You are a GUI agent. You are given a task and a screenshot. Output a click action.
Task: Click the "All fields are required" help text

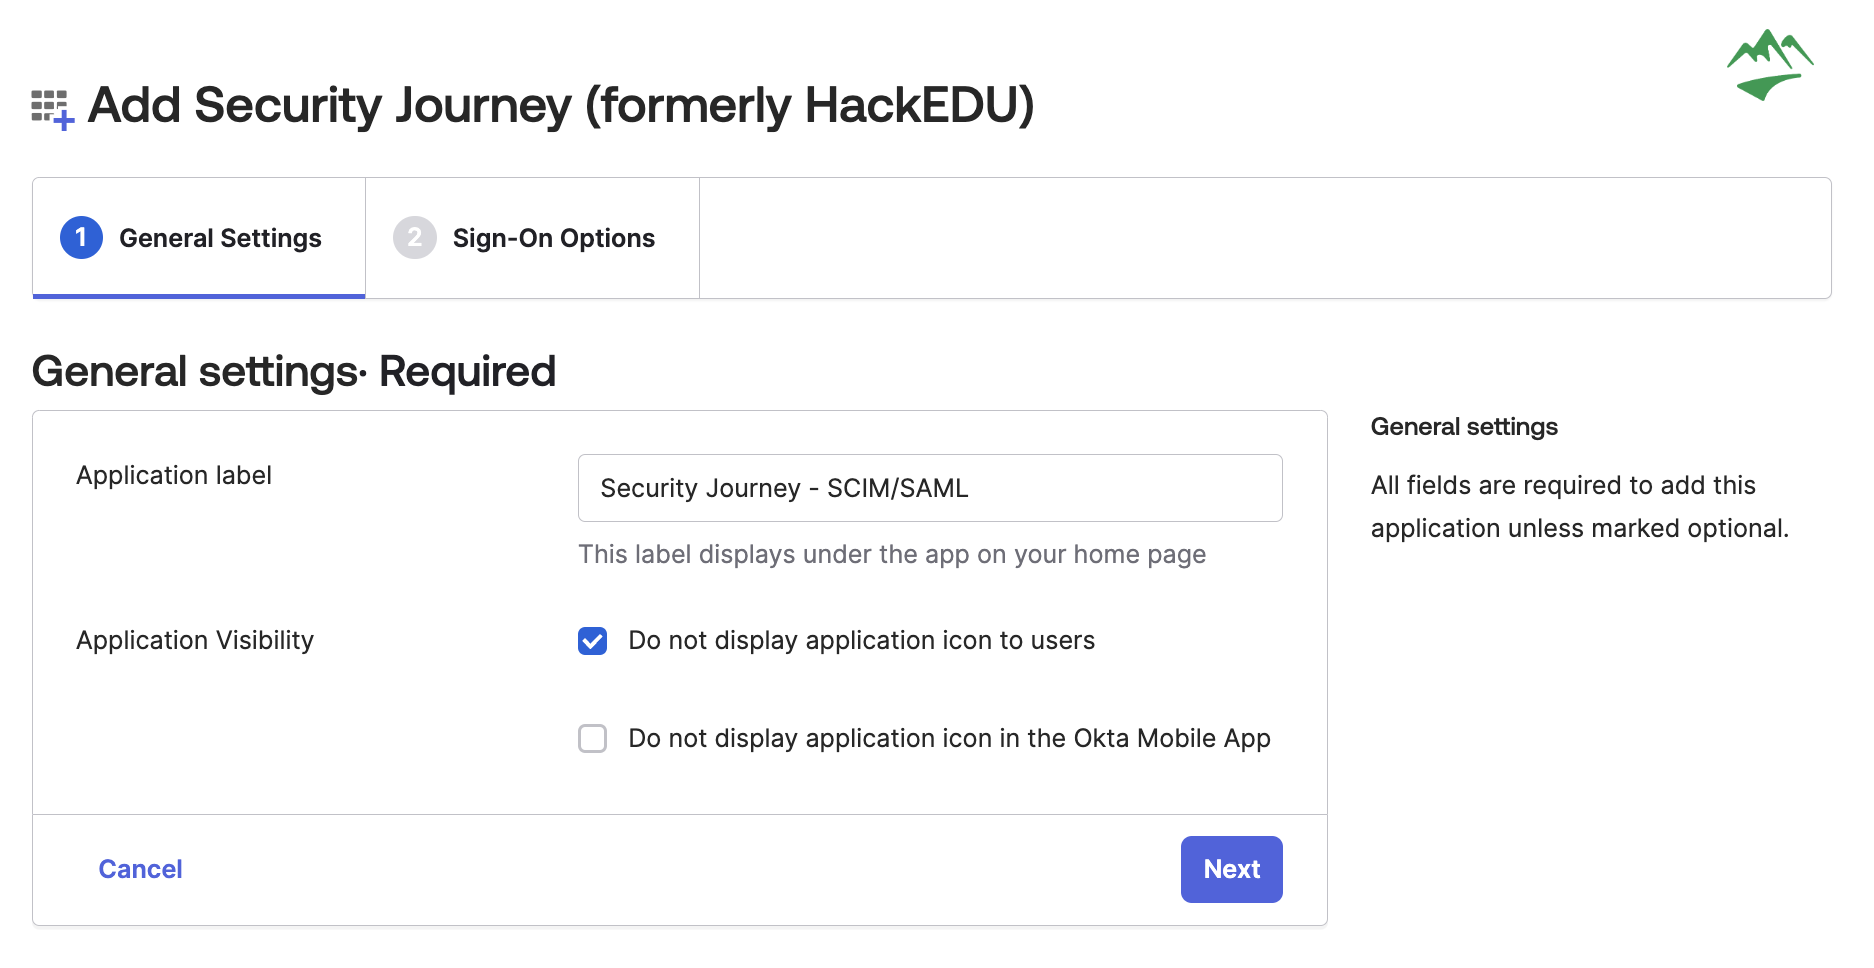[1580, 507]
